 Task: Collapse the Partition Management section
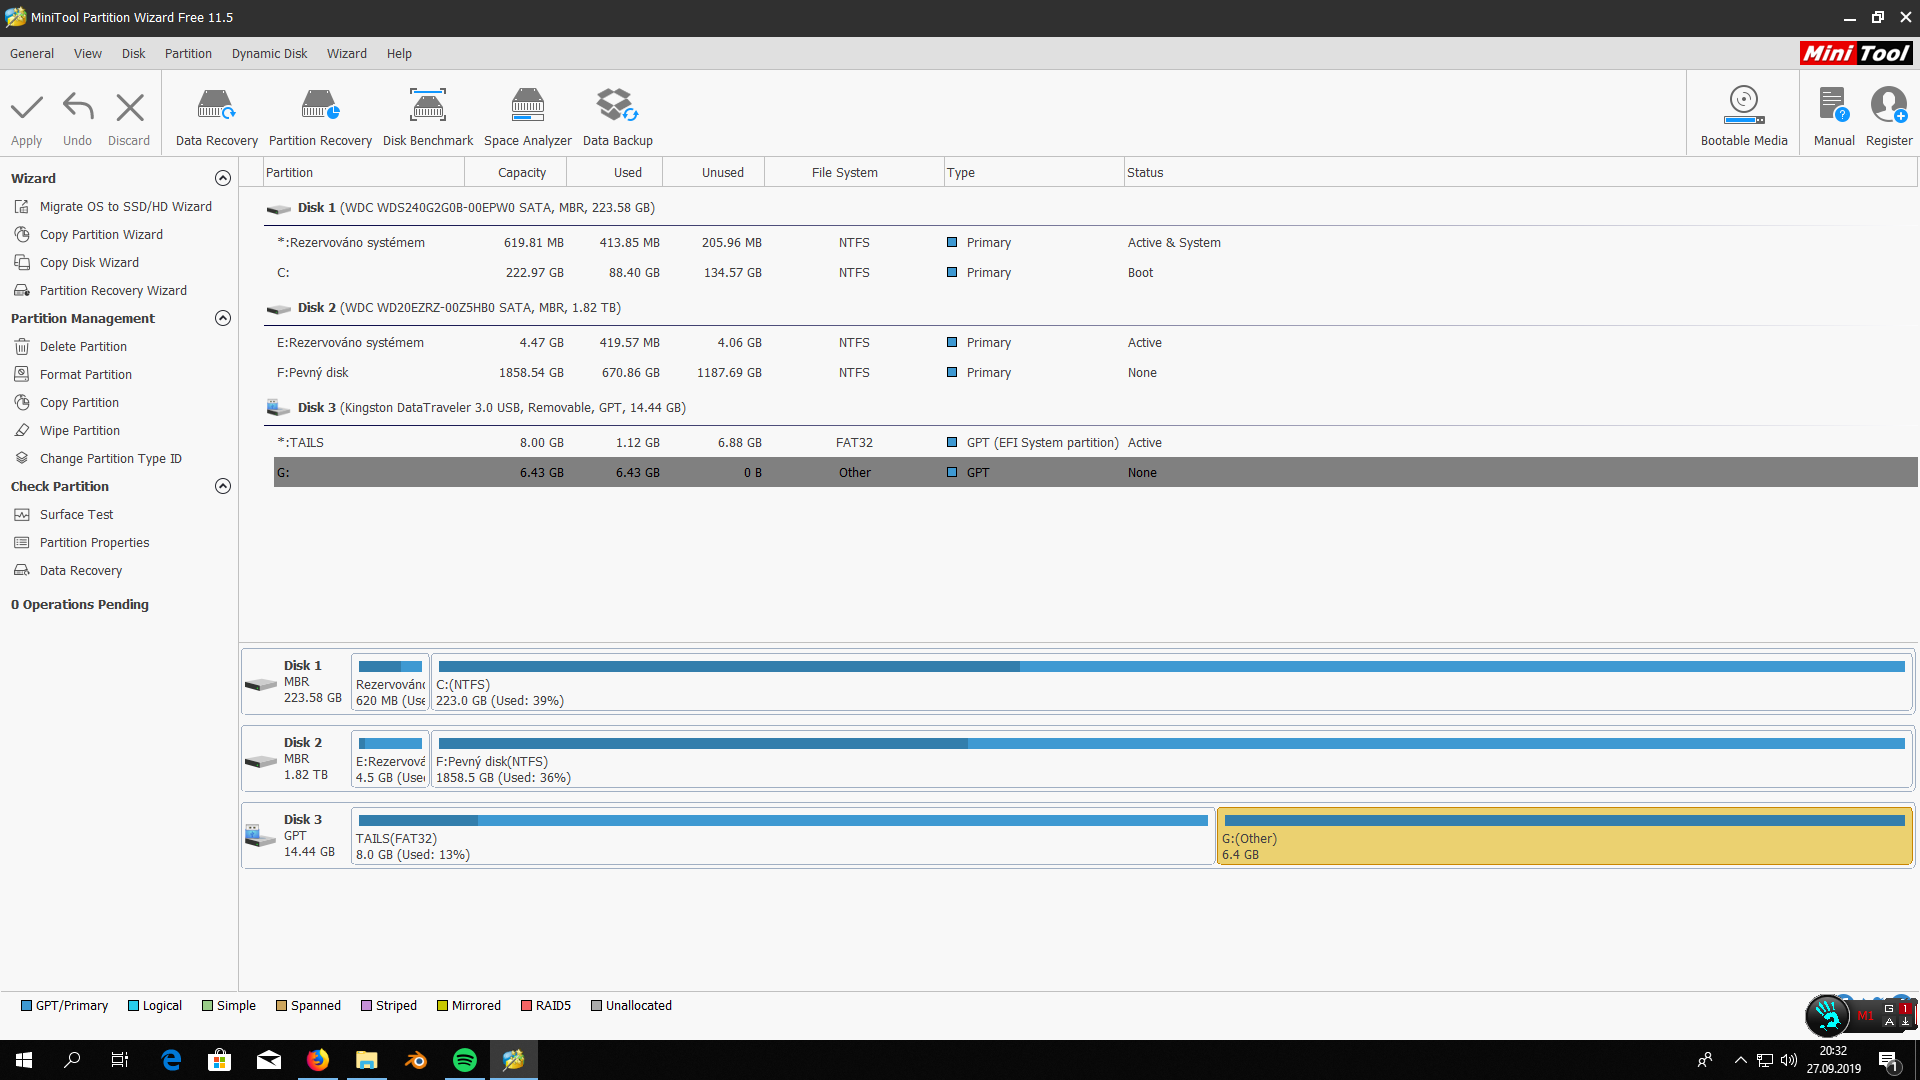point(223,318)
